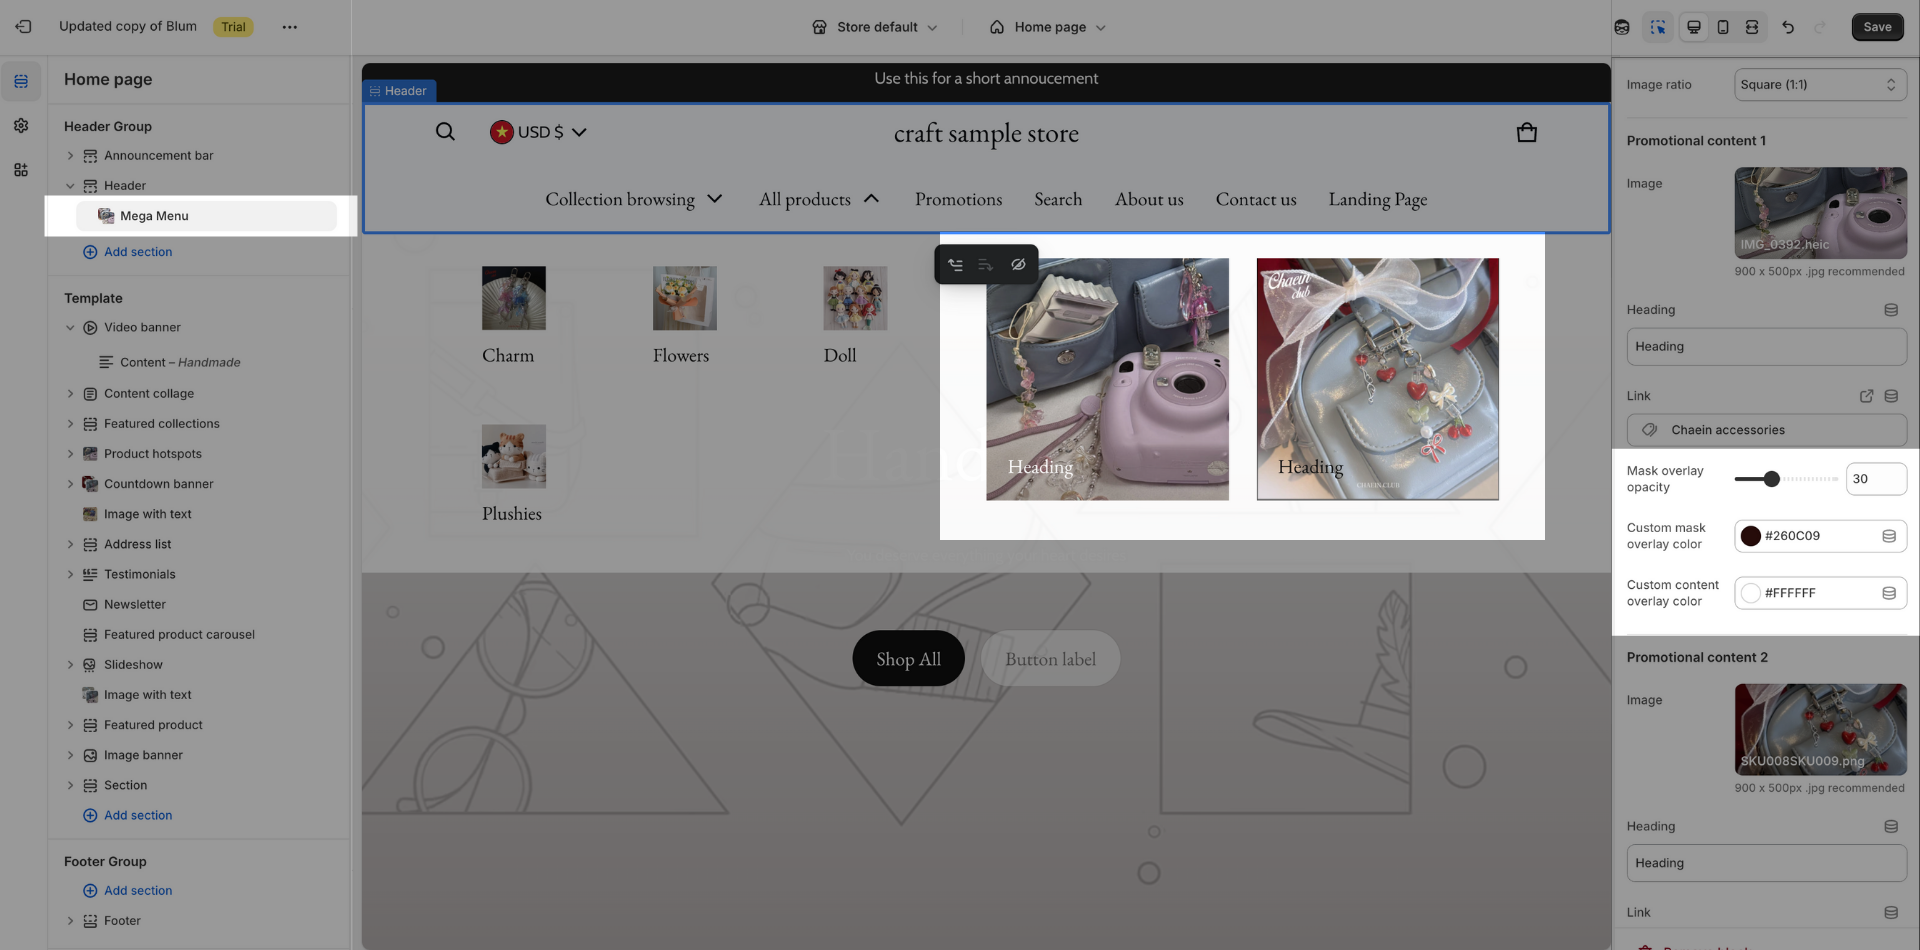Click the Chaein accessories link field
1920x950 pixels.
(1766, 430)
